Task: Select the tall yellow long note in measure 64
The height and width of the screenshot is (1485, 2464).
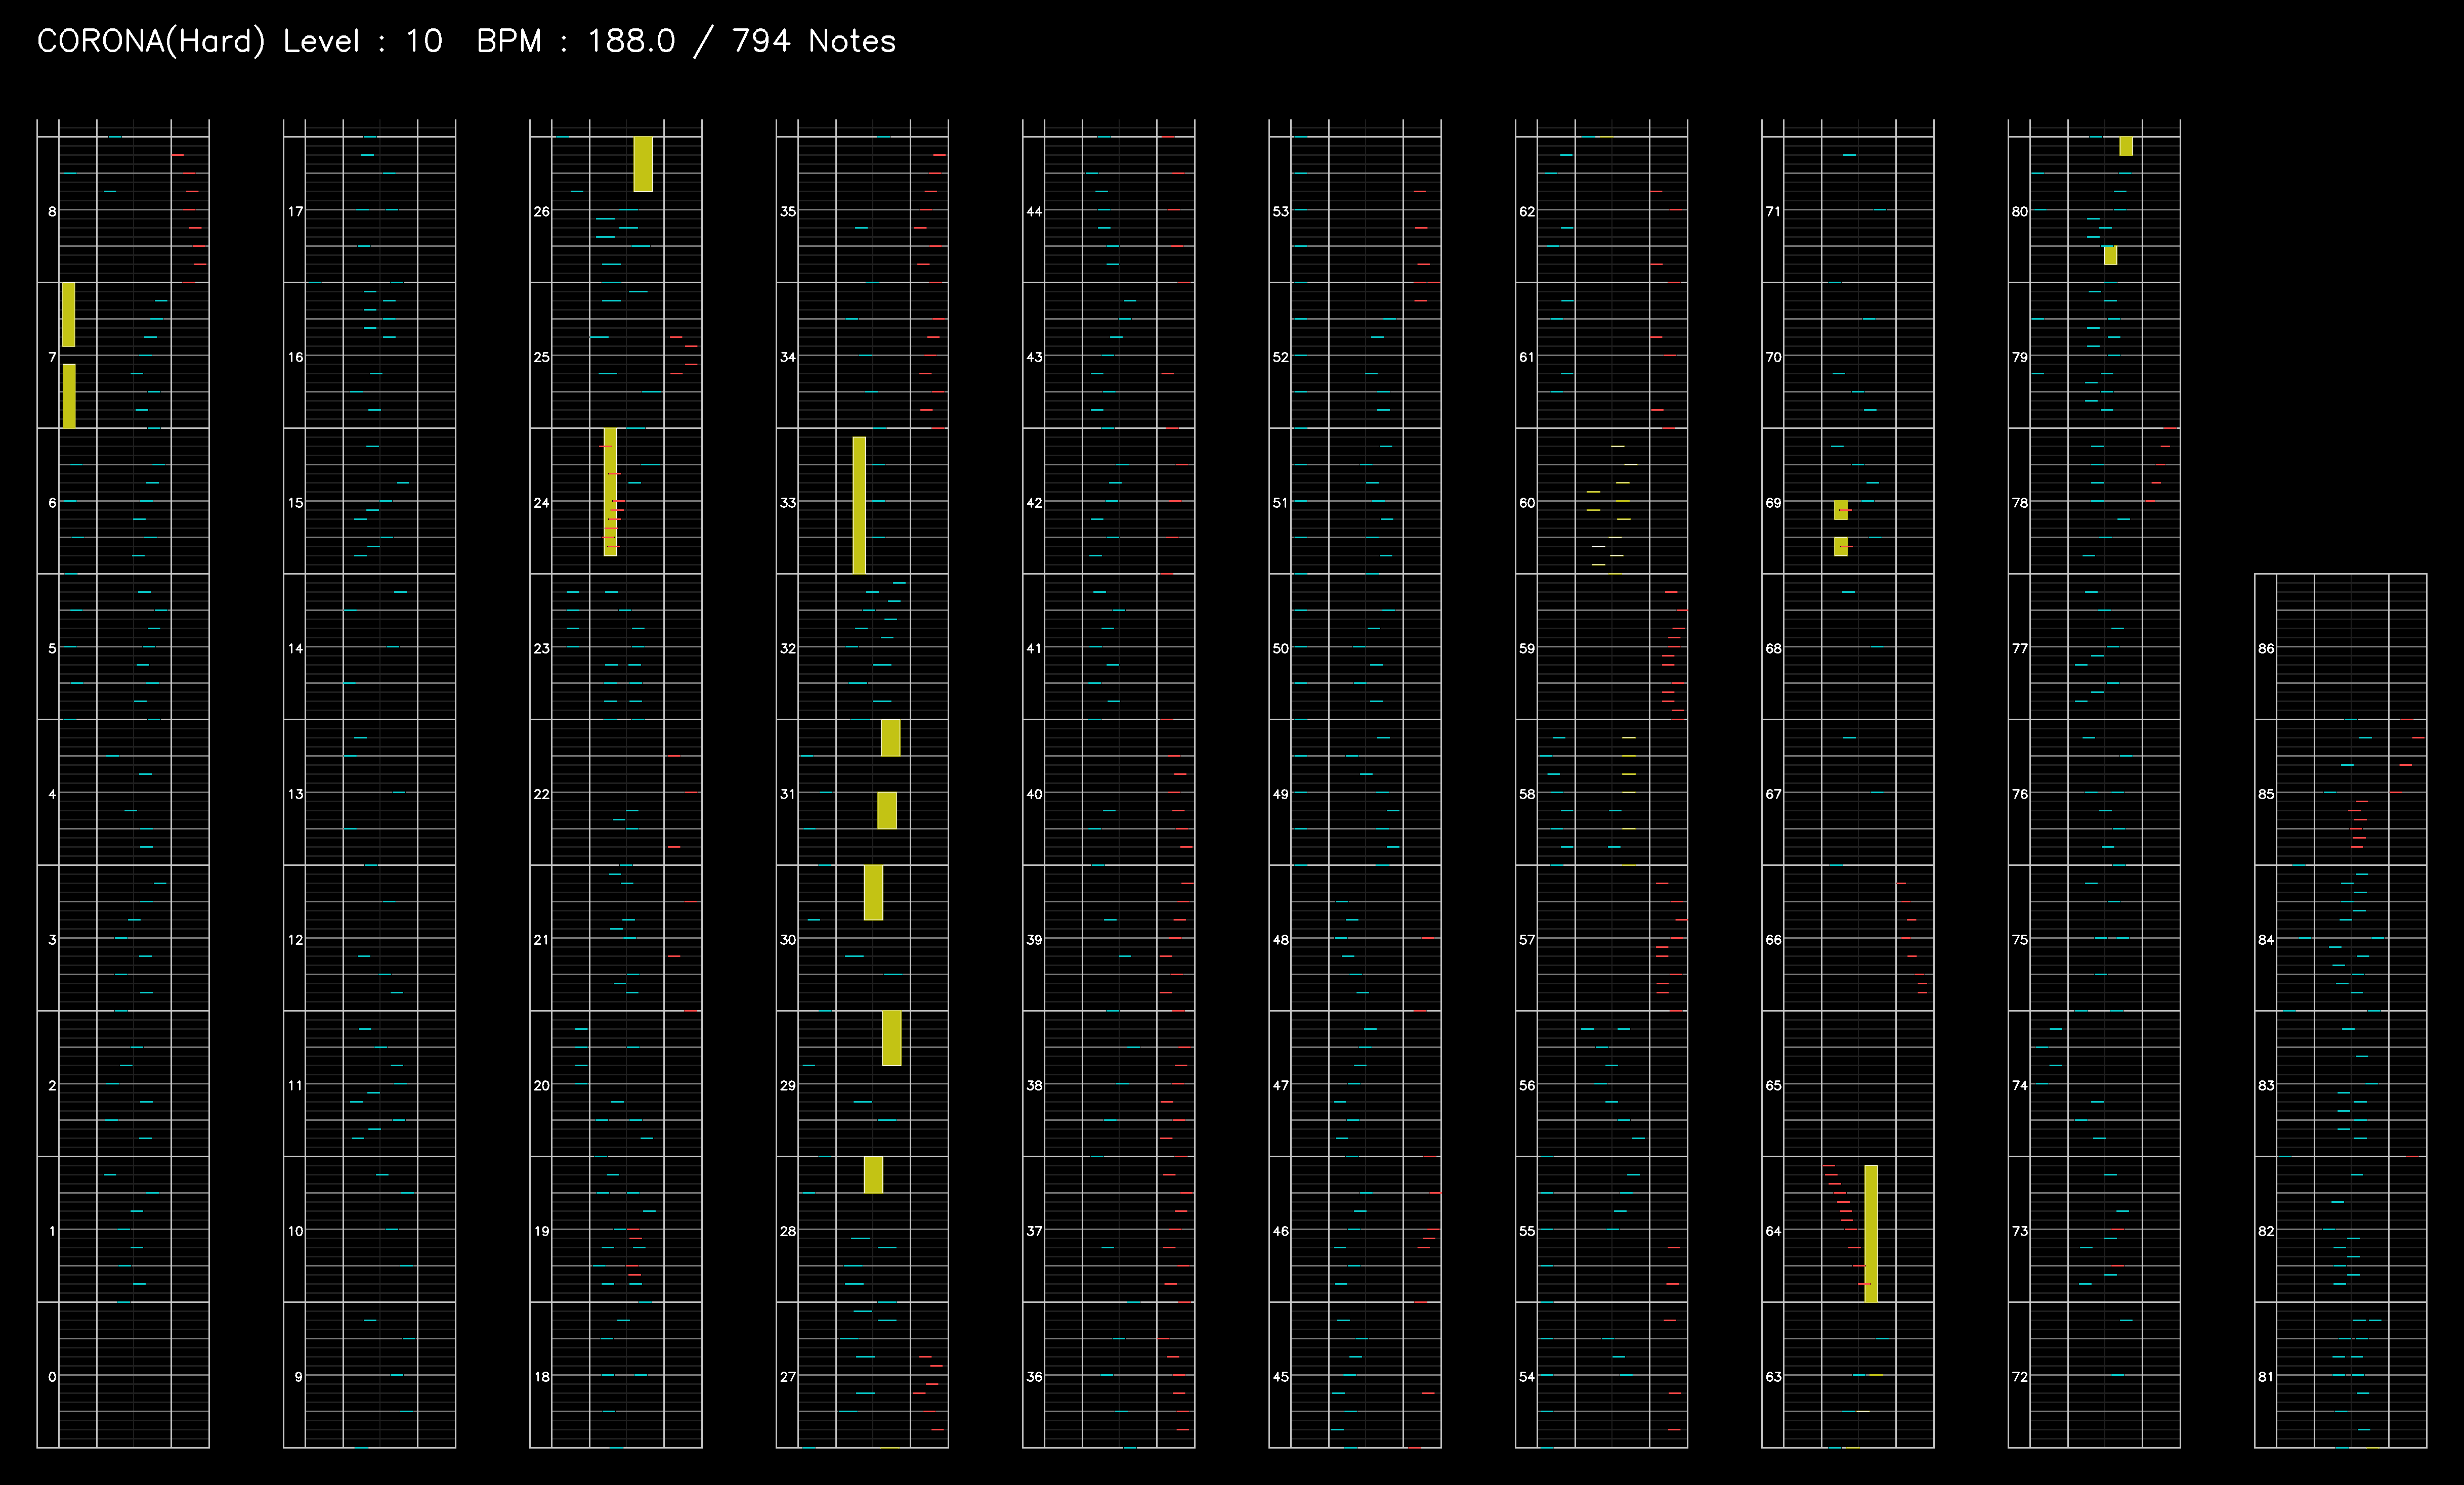Action: click(1871, 1233)
